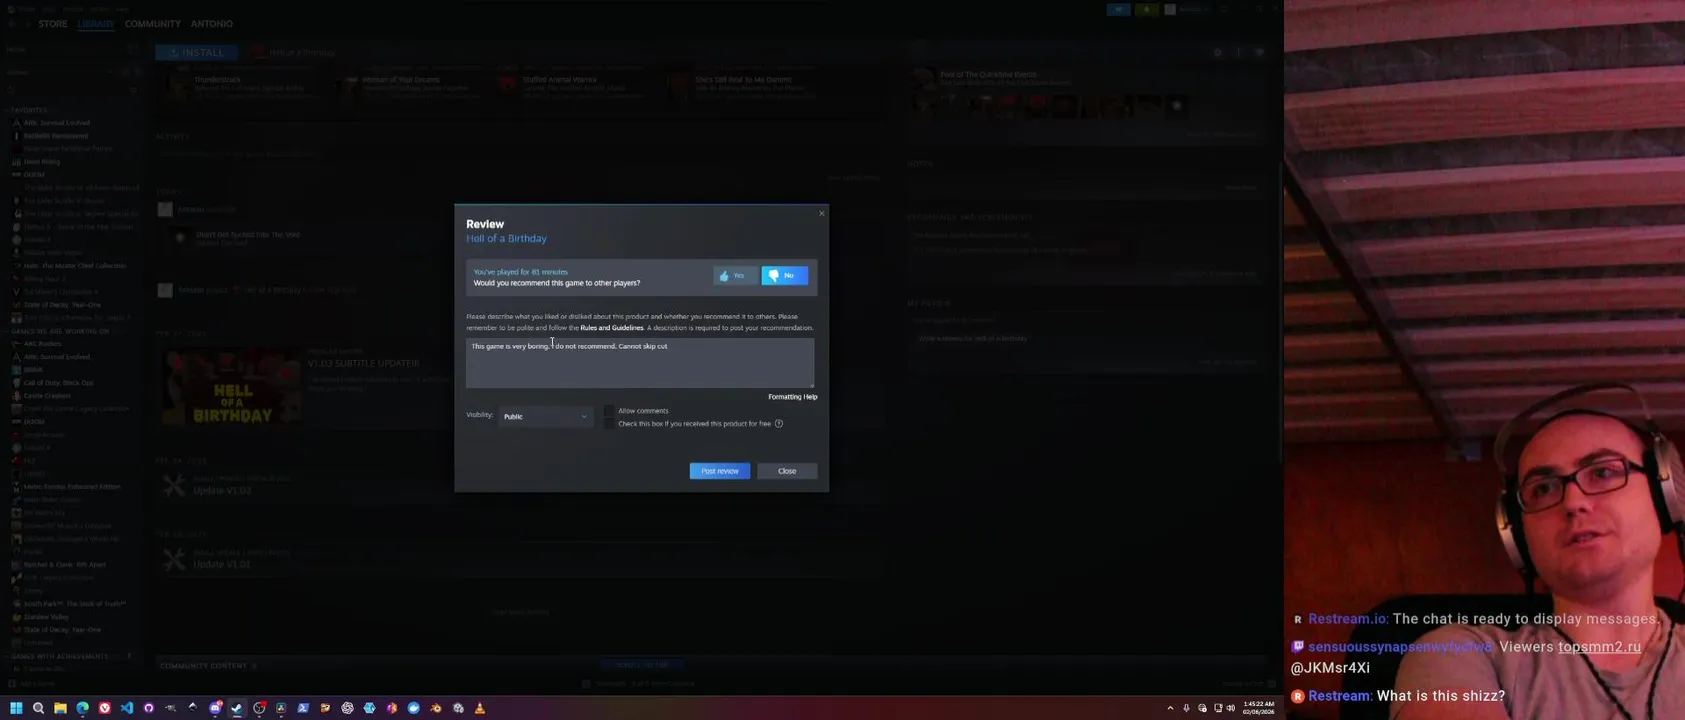Open Vivaldi browser from the taskbar
Image resolution: width=1685 pixels, height=720 pixels.
coord(104,708)
